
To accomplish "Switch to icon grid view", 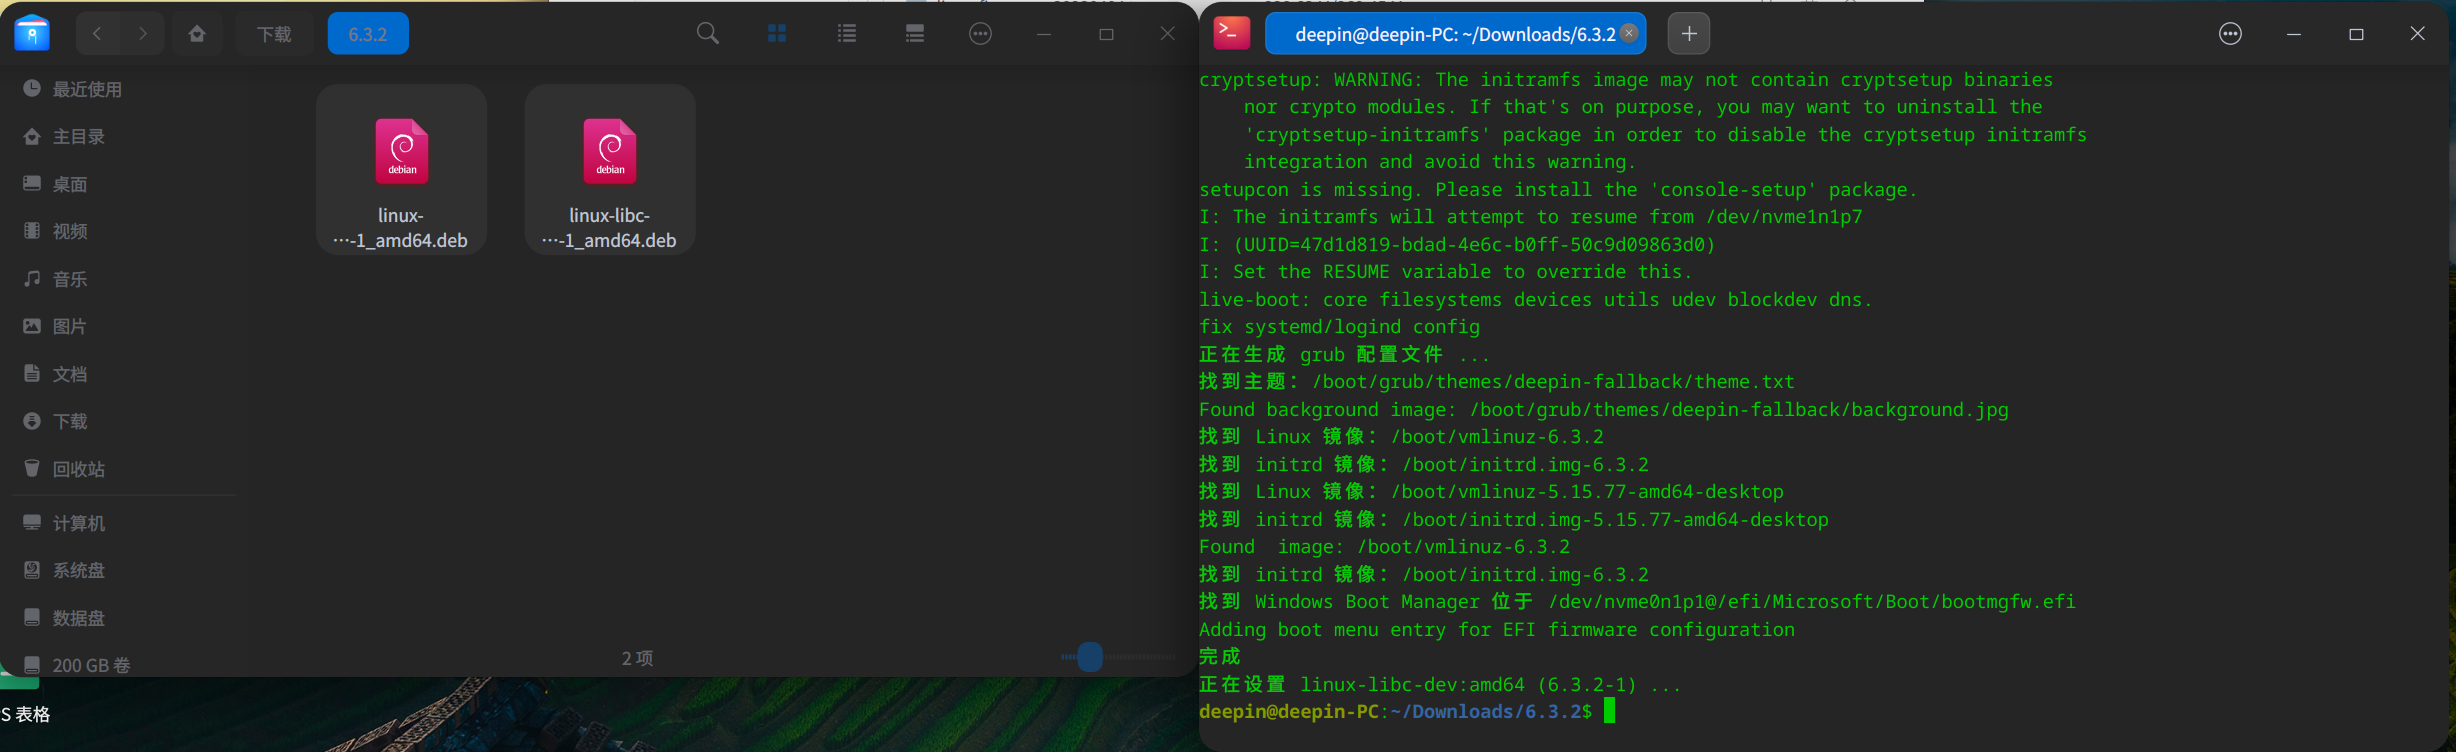I will coord(777,34).
